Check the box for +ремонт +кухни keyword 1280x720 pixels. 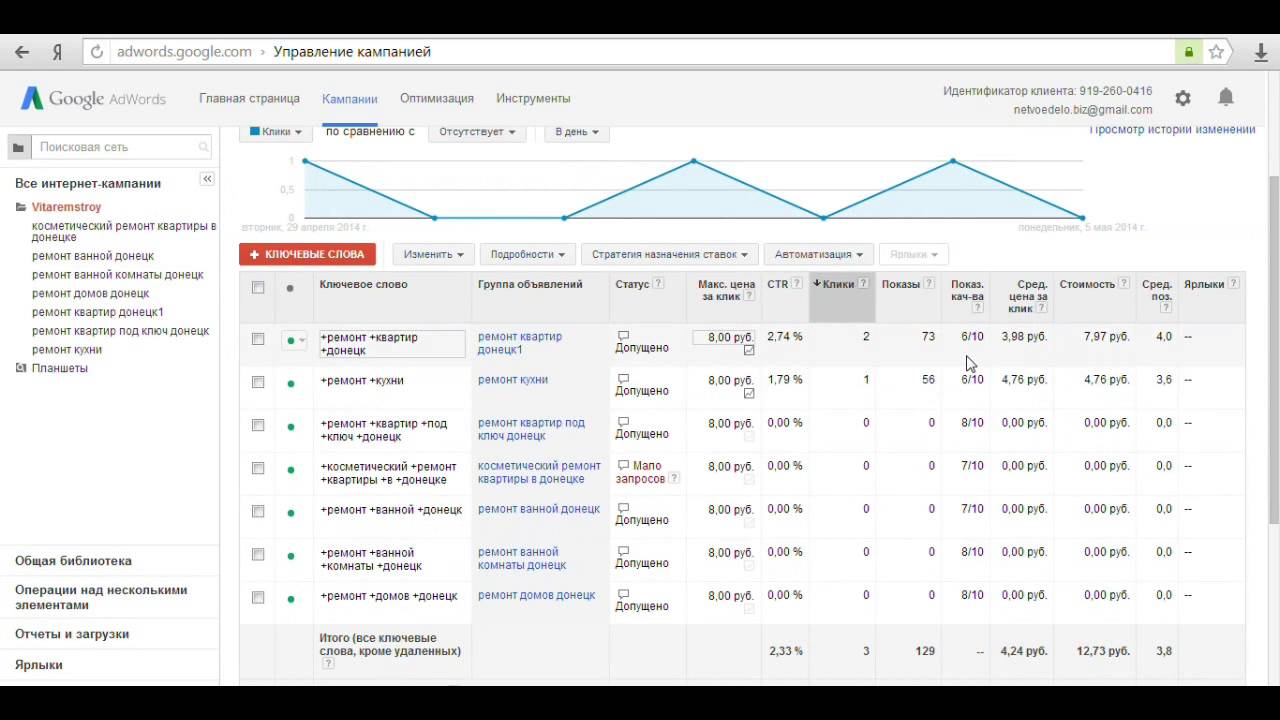tap(258, 382)
